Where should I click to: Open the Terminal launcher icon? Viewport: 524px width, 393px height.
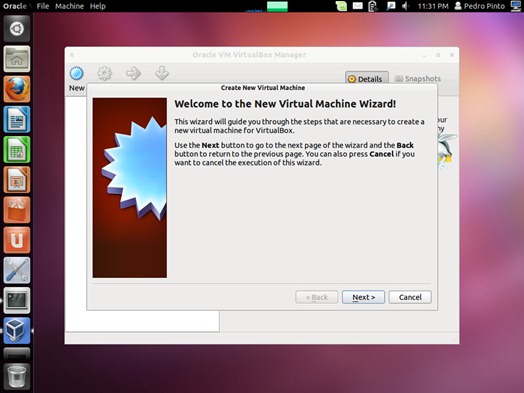[17, 300]
